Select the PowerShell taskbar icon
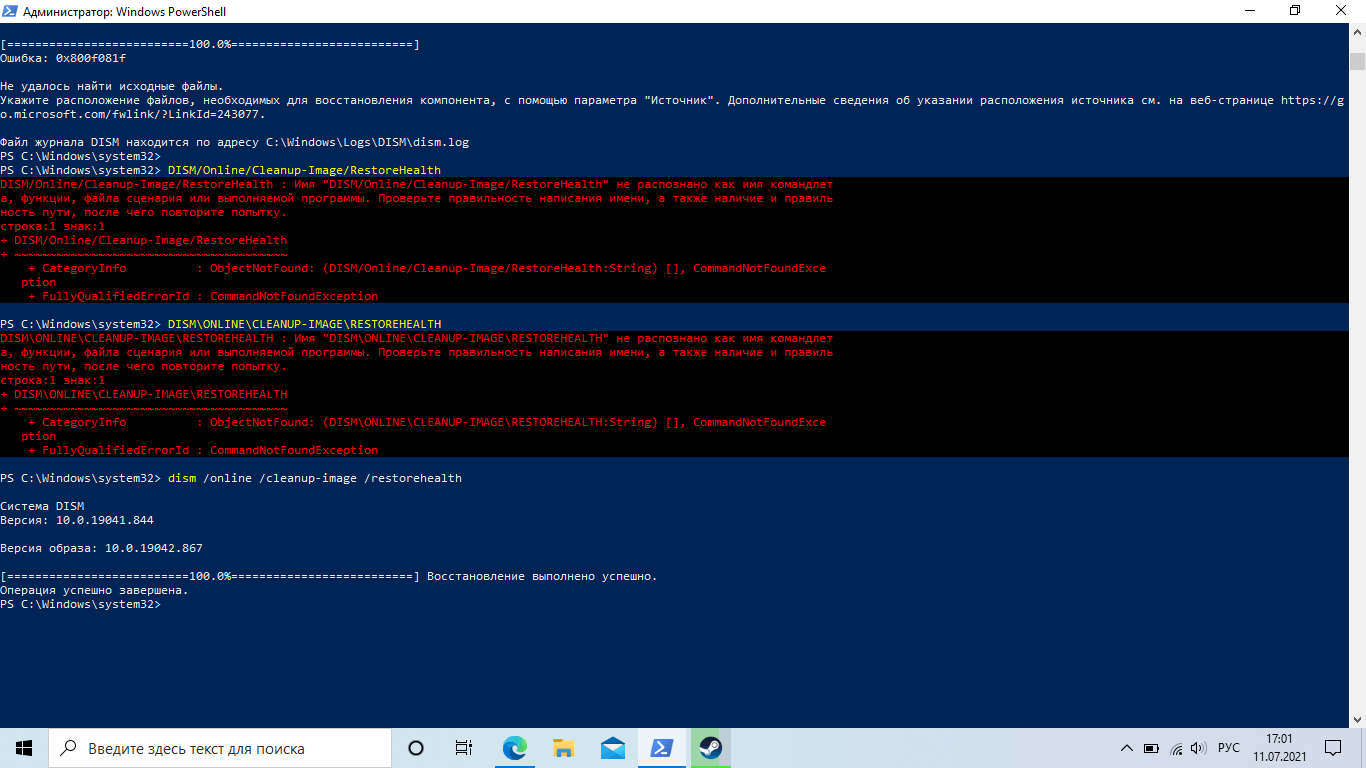 (x=662, y=748)
